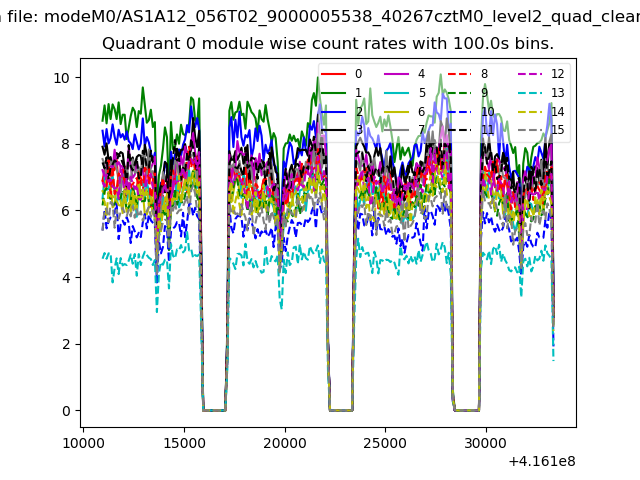Select the green solid legend entry 1
This screenshot has height=480, width=640.
pos(343,93)
